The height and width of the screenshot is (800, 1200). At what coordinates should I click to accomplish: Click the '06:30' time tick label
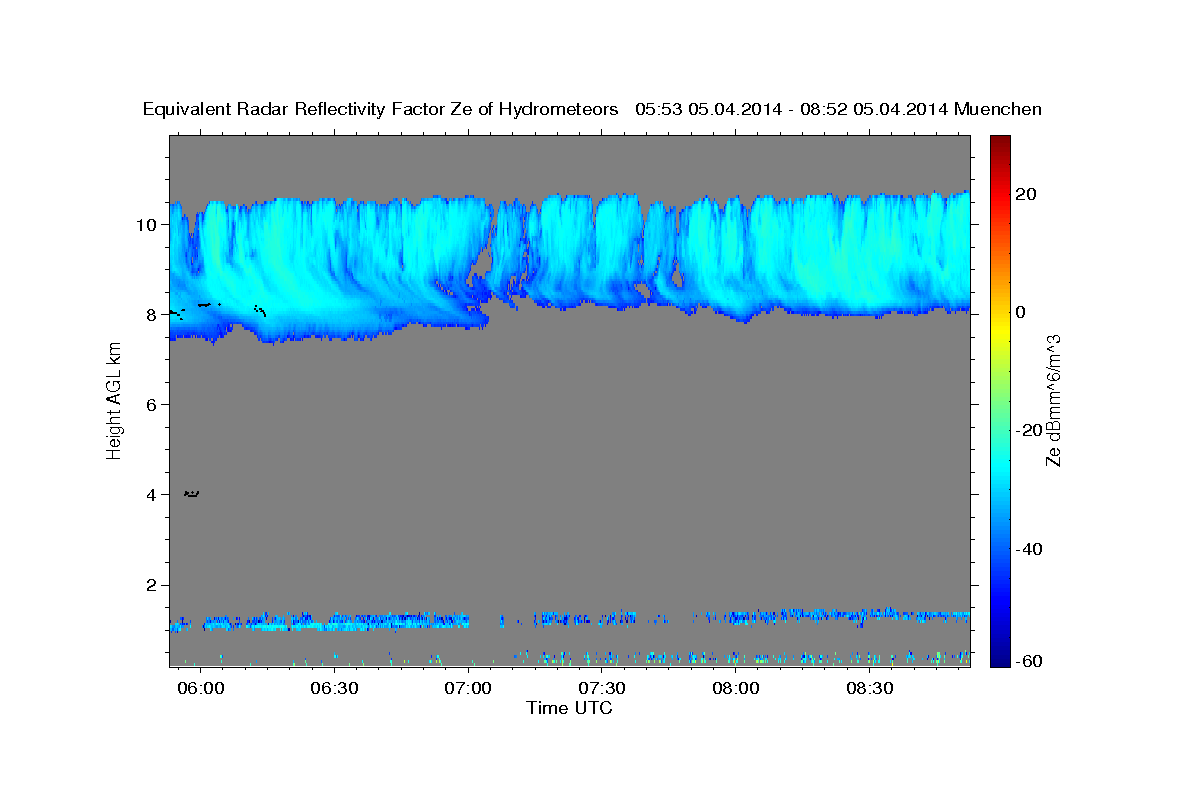(334, 689)
